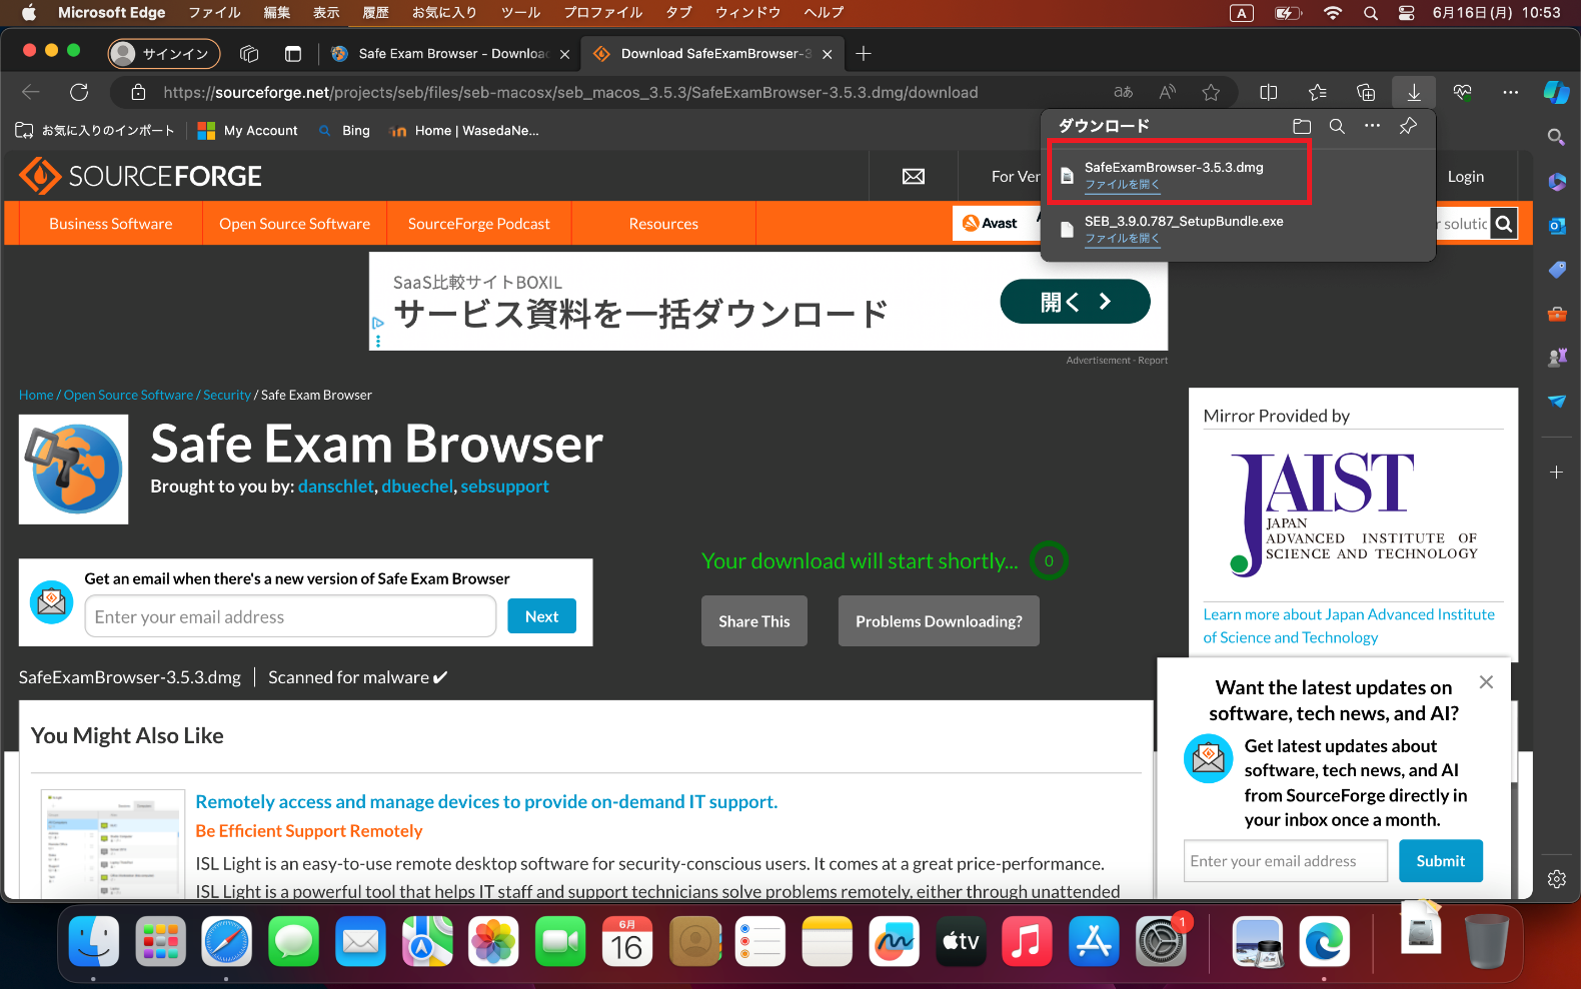Open My Account bookmark
1581x989 pixels.
coord(248,130)
